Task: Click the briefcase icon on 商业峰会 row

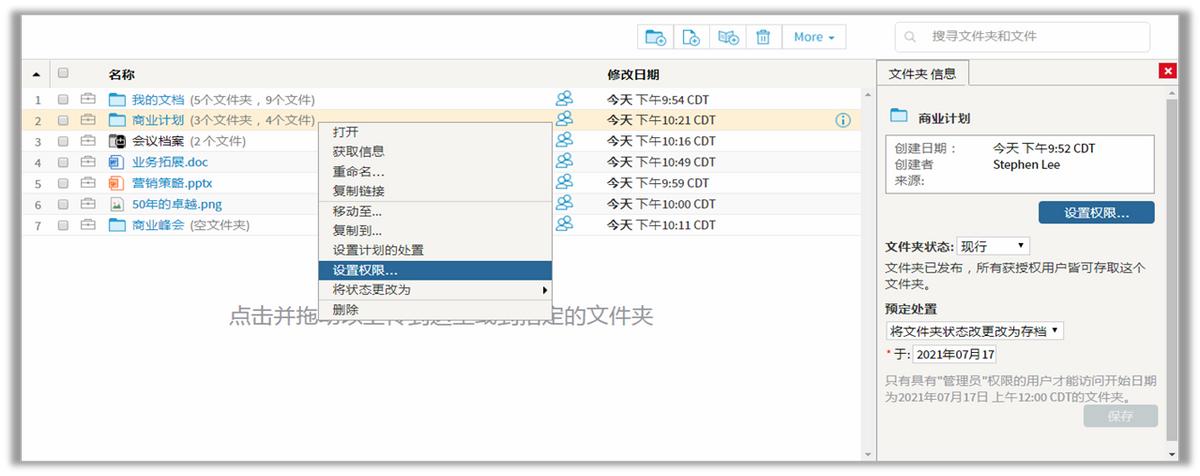Action: coord(88,225)
